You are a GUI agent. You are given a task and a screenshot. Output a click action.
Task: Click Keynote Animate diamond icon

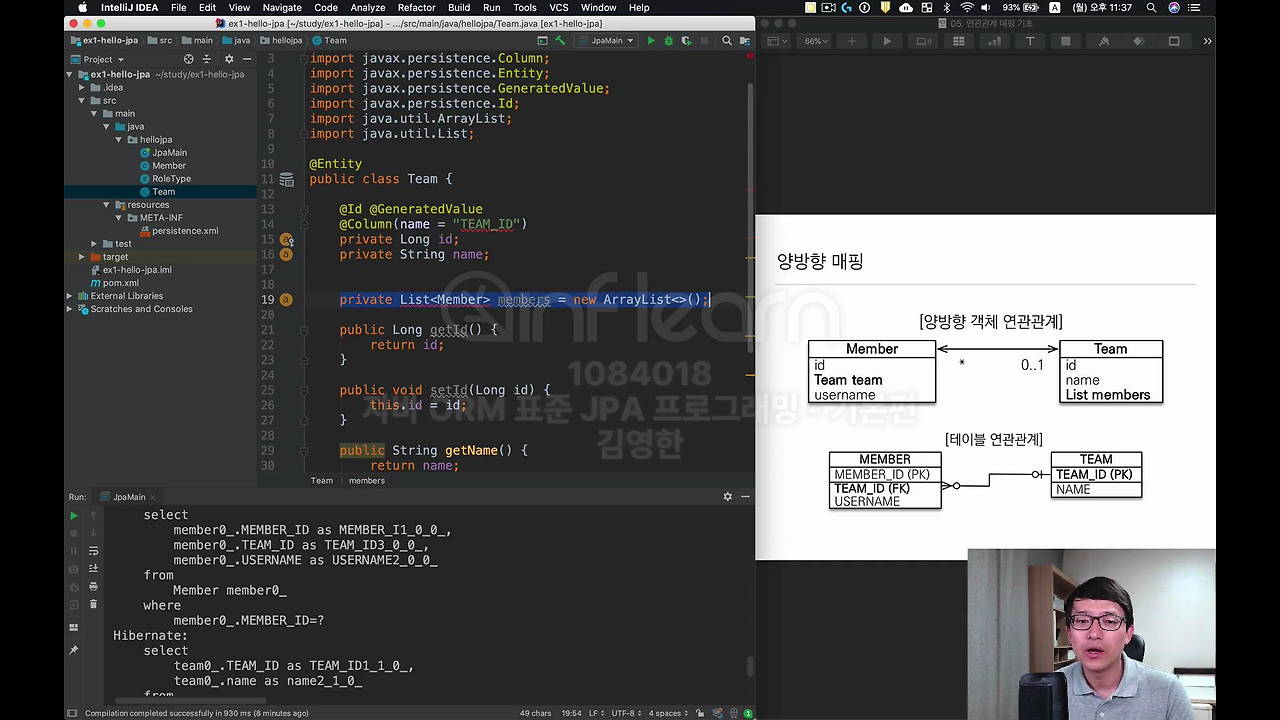coord(1138,41)
